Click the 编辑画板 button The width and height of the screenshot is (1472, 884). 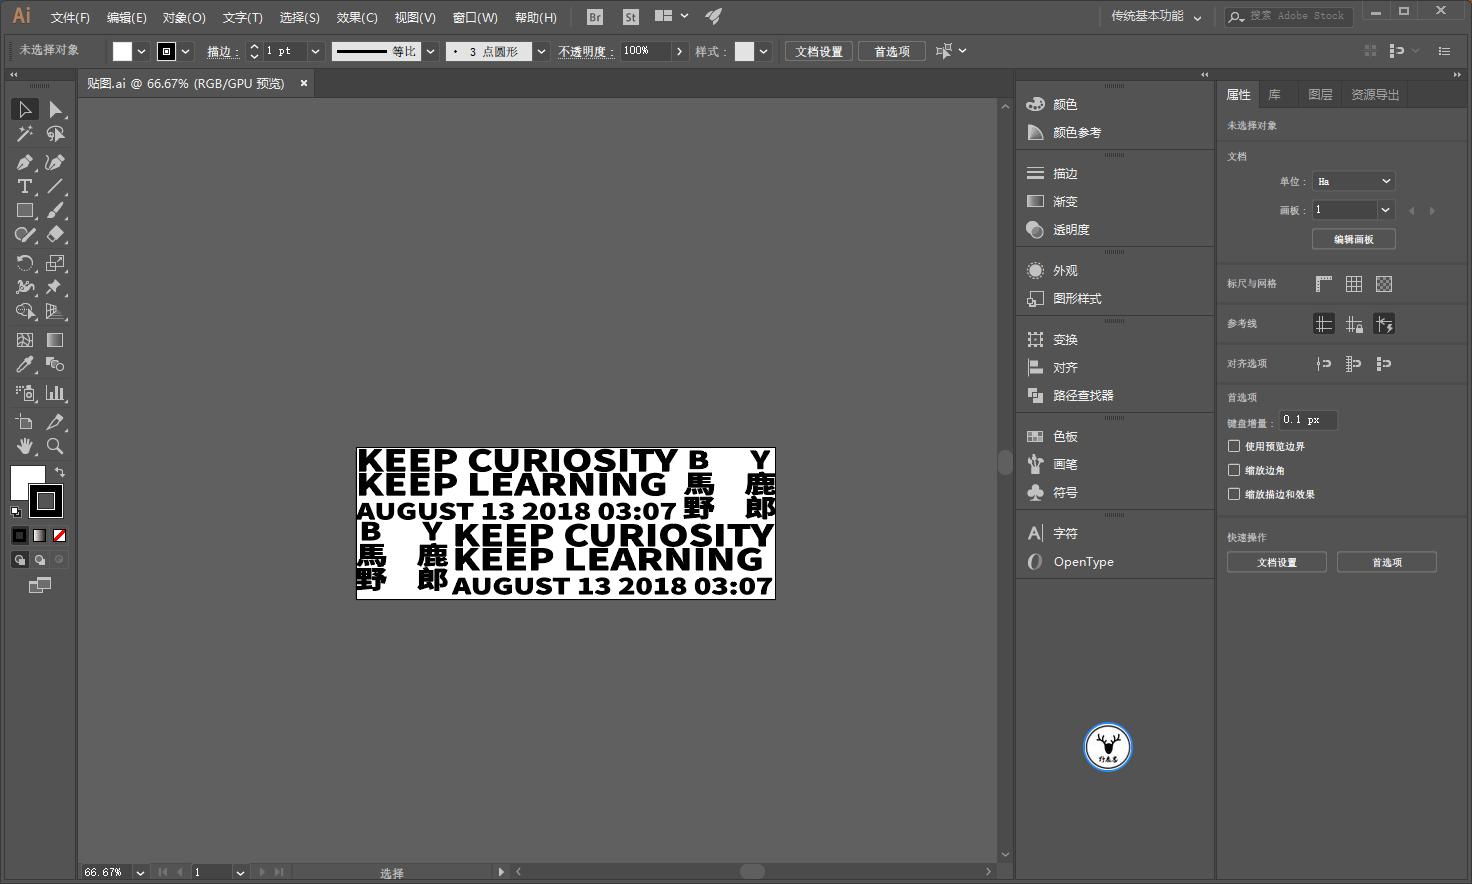pos(1354,239)
